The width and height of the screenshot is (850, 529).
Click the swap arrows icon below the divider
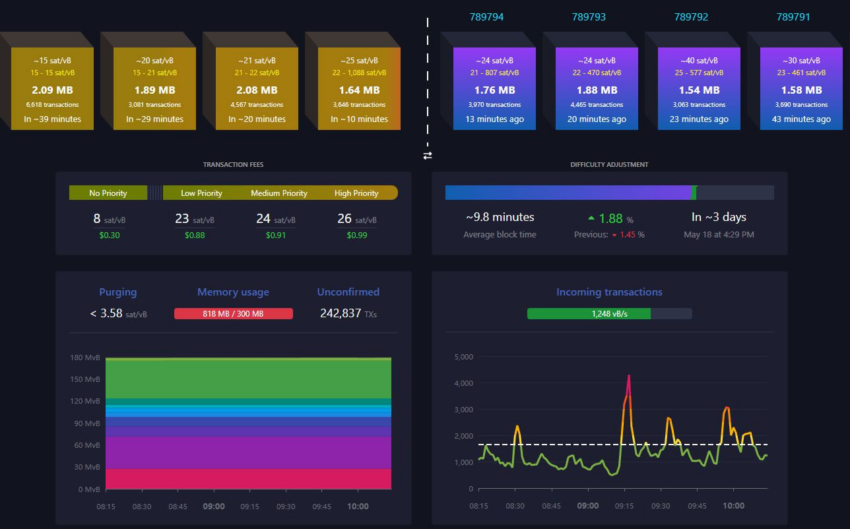click(428, 156)
